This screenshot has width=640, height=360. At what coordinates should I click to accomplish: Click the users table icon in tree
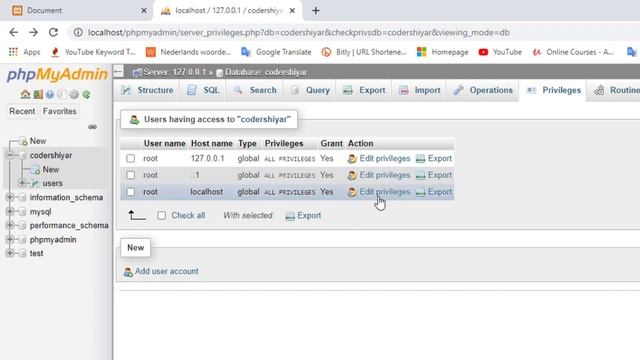(35, 183)
